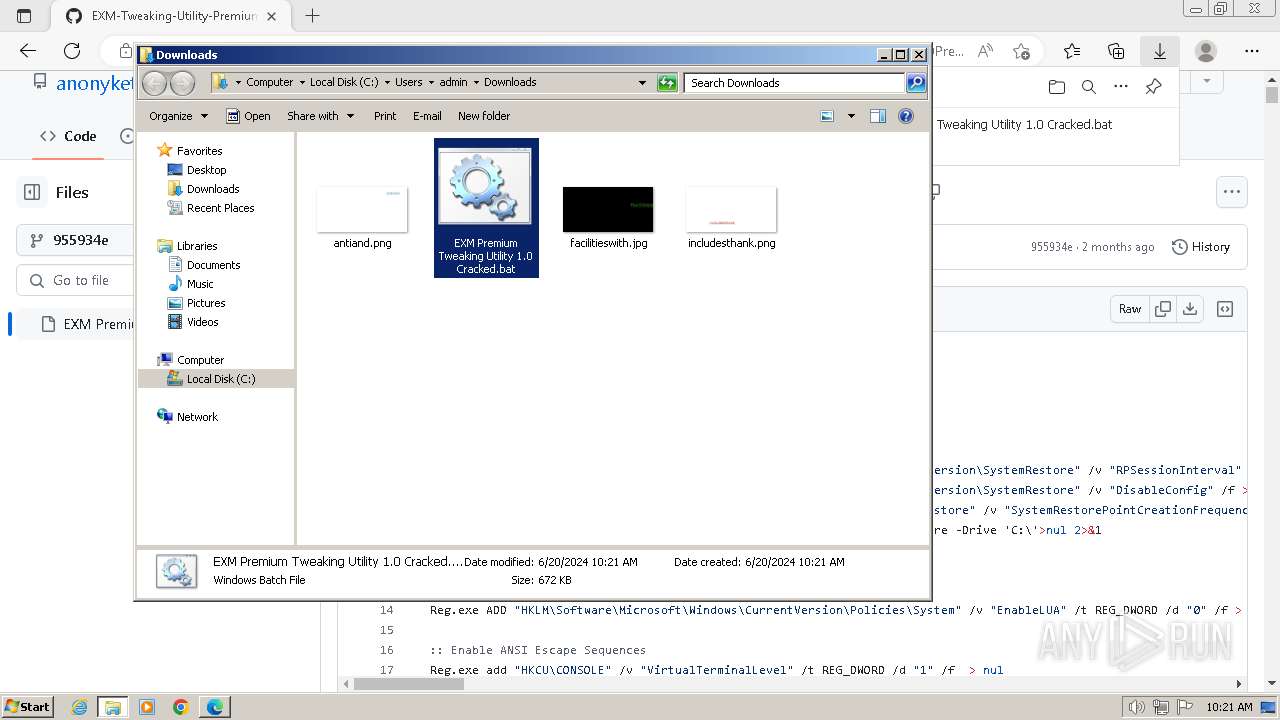Click the browser Downloads arrow icon
1280x720 pixels.
pyautogui.click(x=1160, y=51)
